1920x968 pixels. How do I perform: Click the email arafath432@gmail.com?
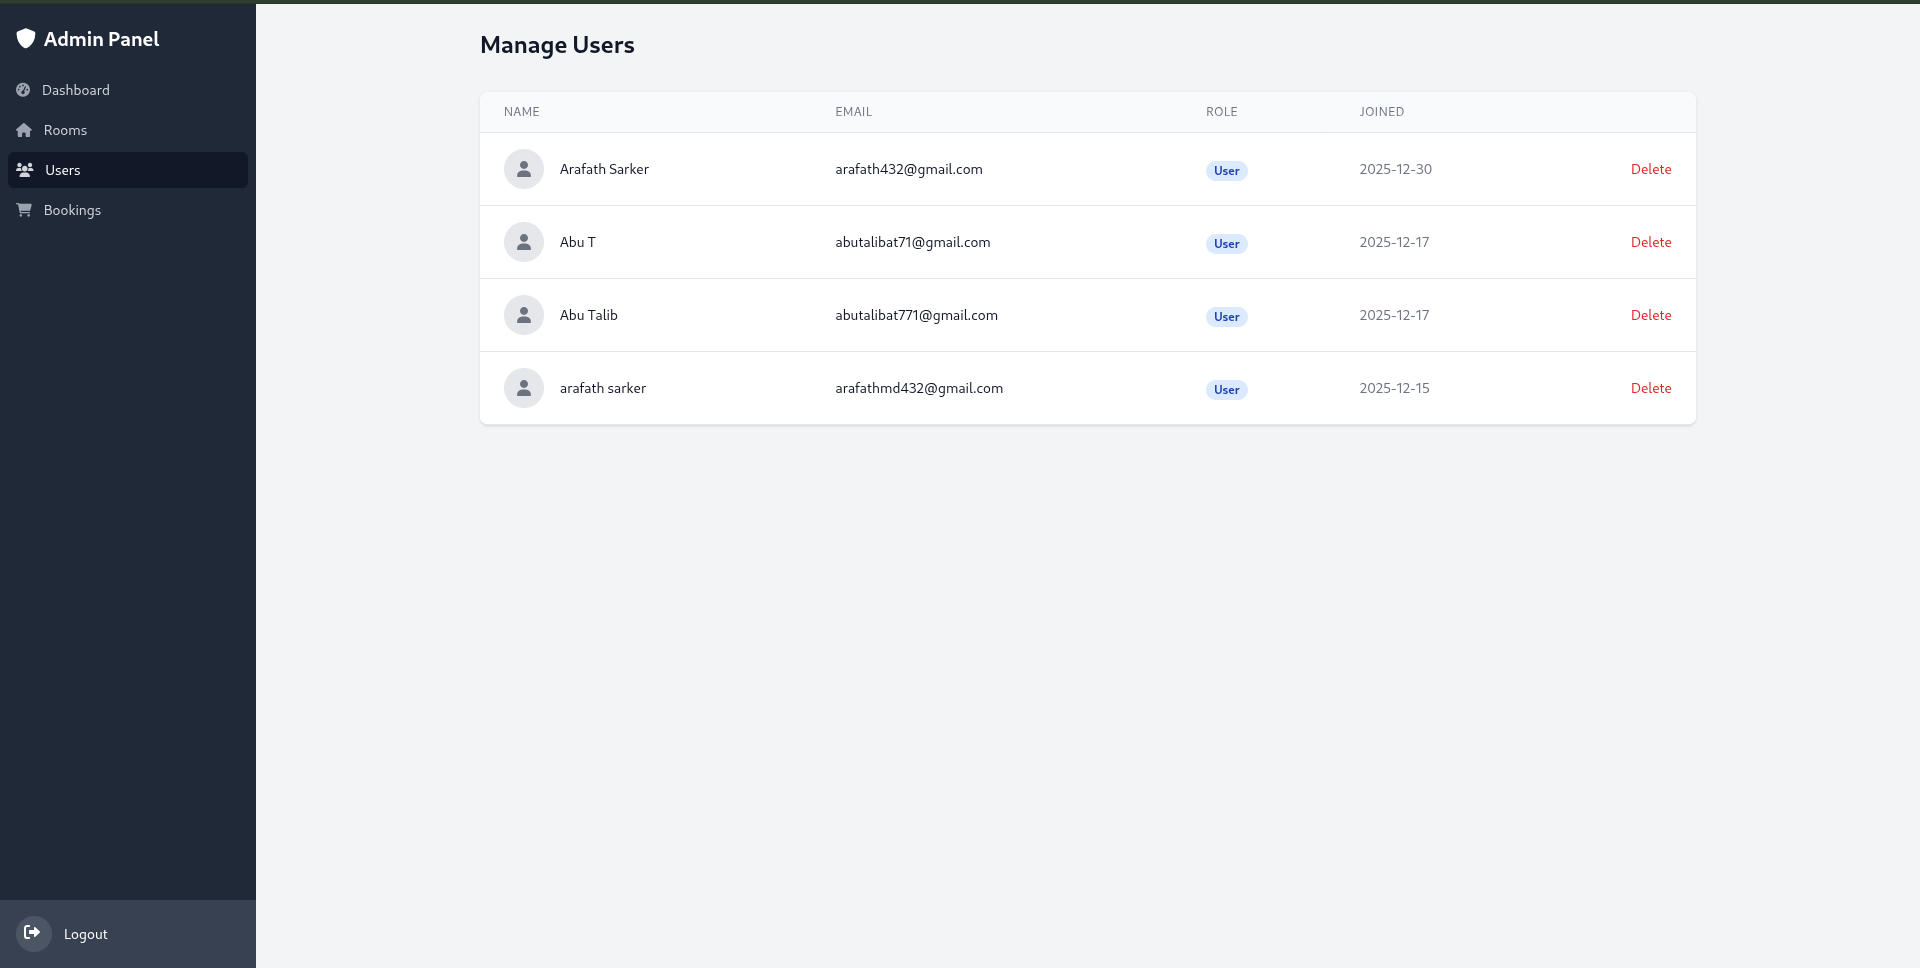(x=908, y=169)
